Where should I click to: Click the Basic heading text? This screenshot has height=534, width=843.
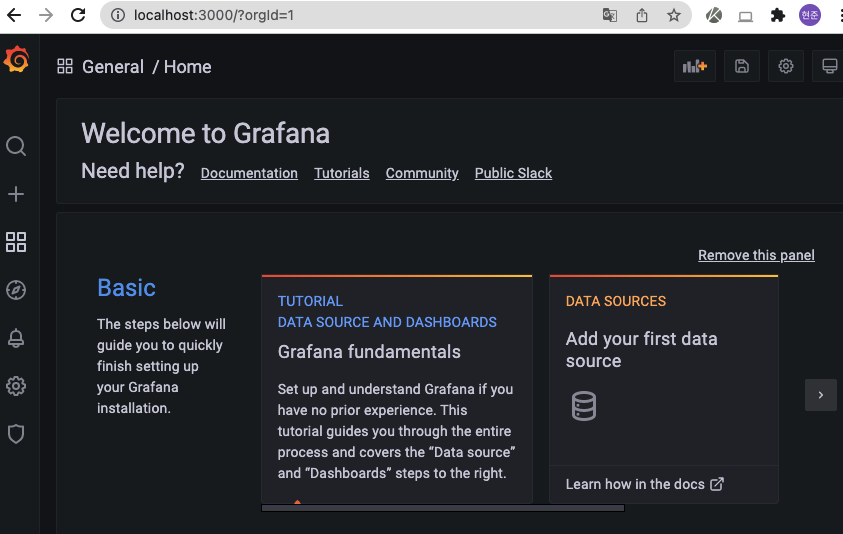coord(126,288)
